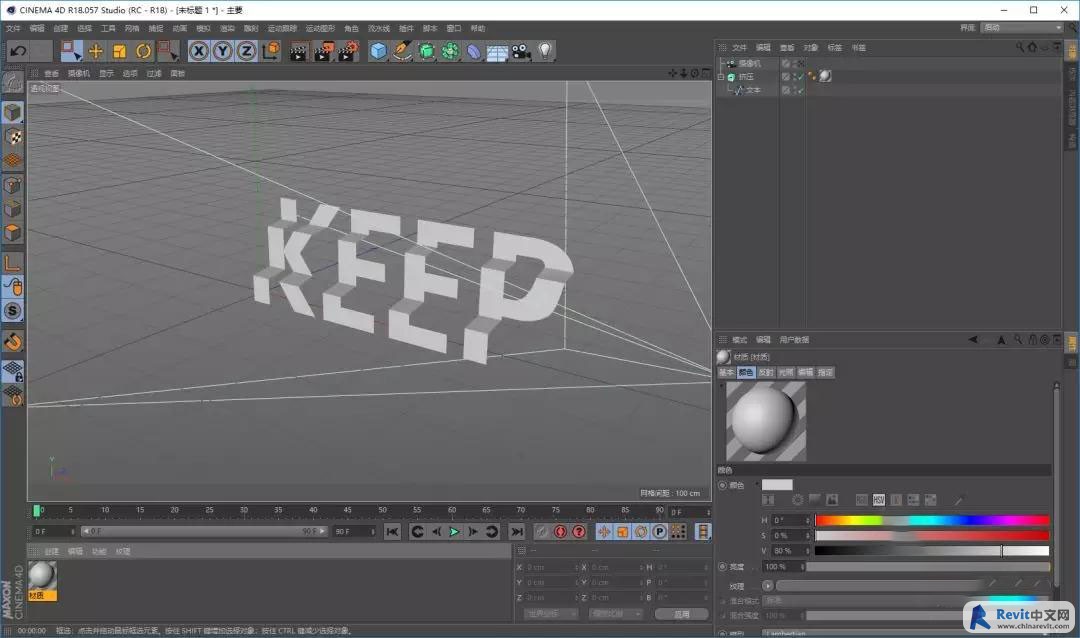Click the Enable Axis L-shaped icon
This screenshot has width=1080, height=638.
point(12,263)
